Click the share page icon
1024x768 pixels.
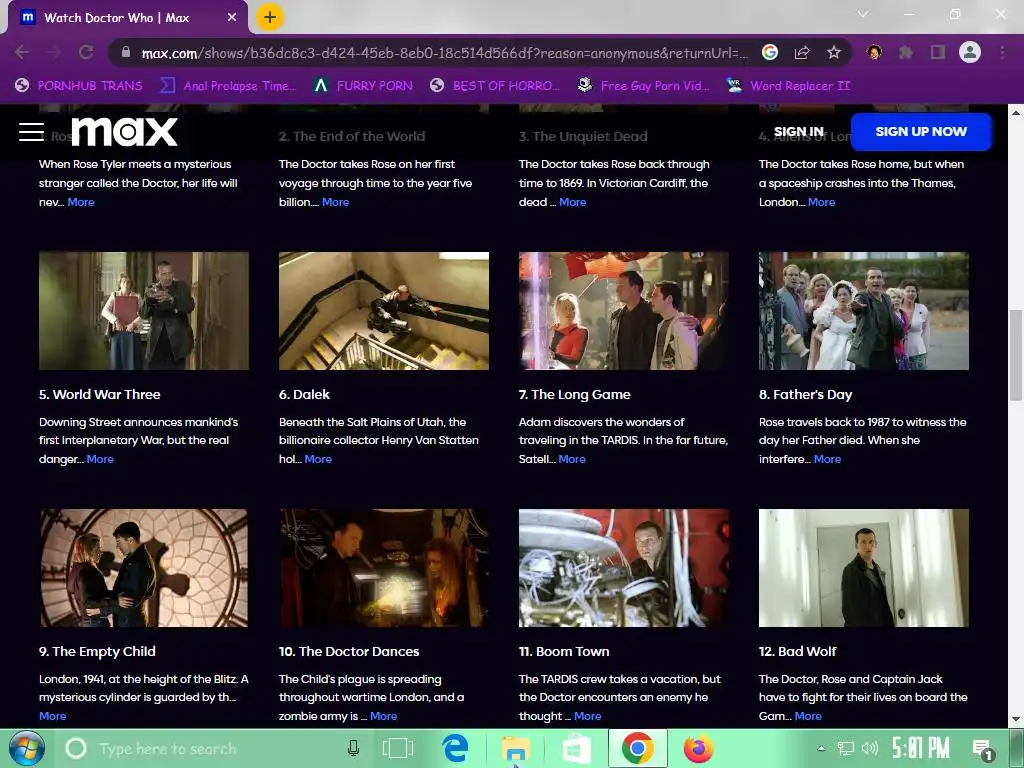pos(802,52)
